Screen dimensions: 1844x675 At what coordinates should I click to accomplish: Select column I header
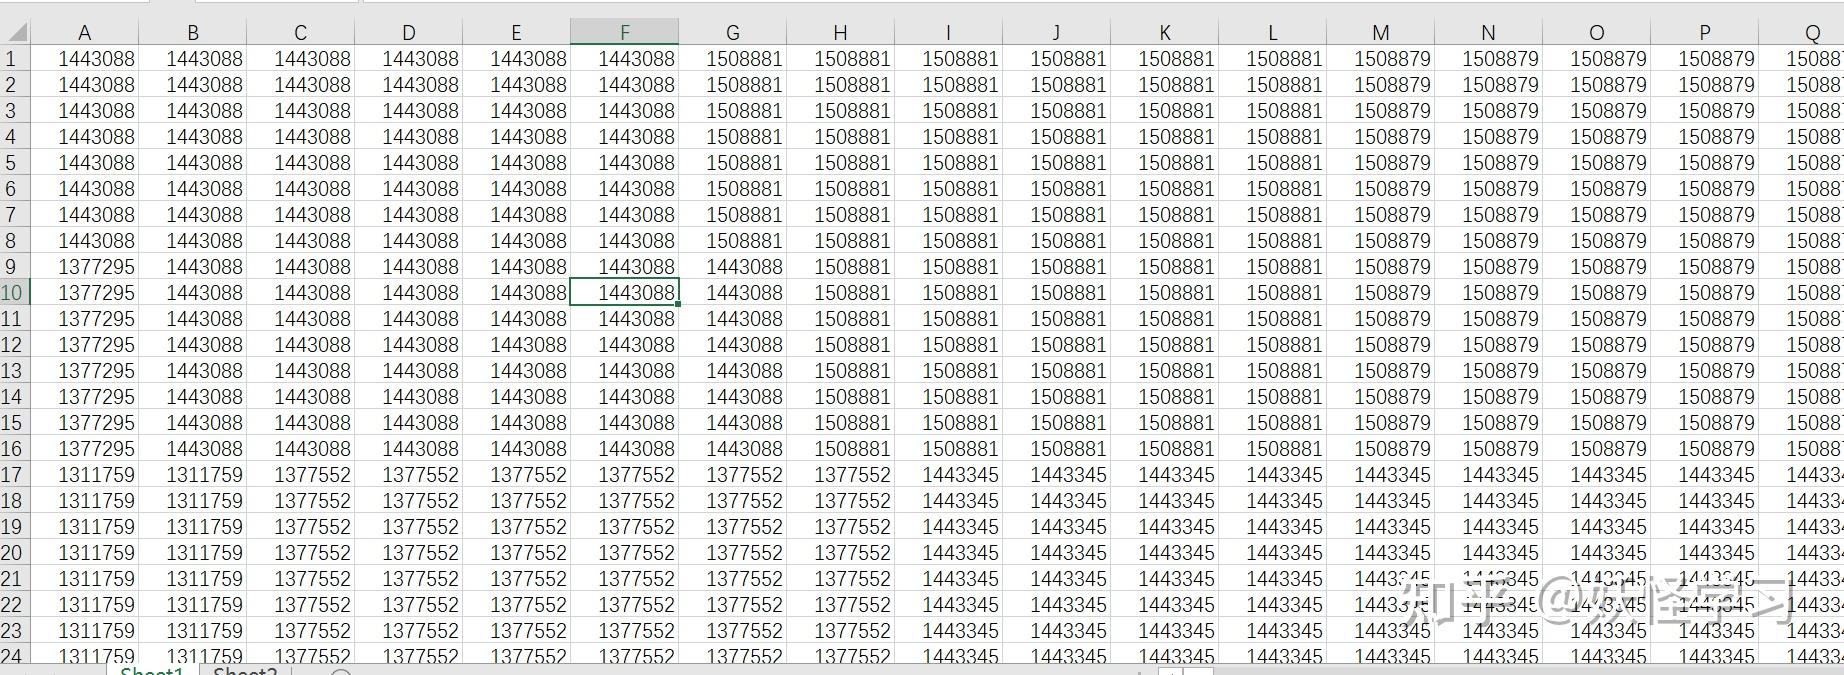(x=948, y=32)
